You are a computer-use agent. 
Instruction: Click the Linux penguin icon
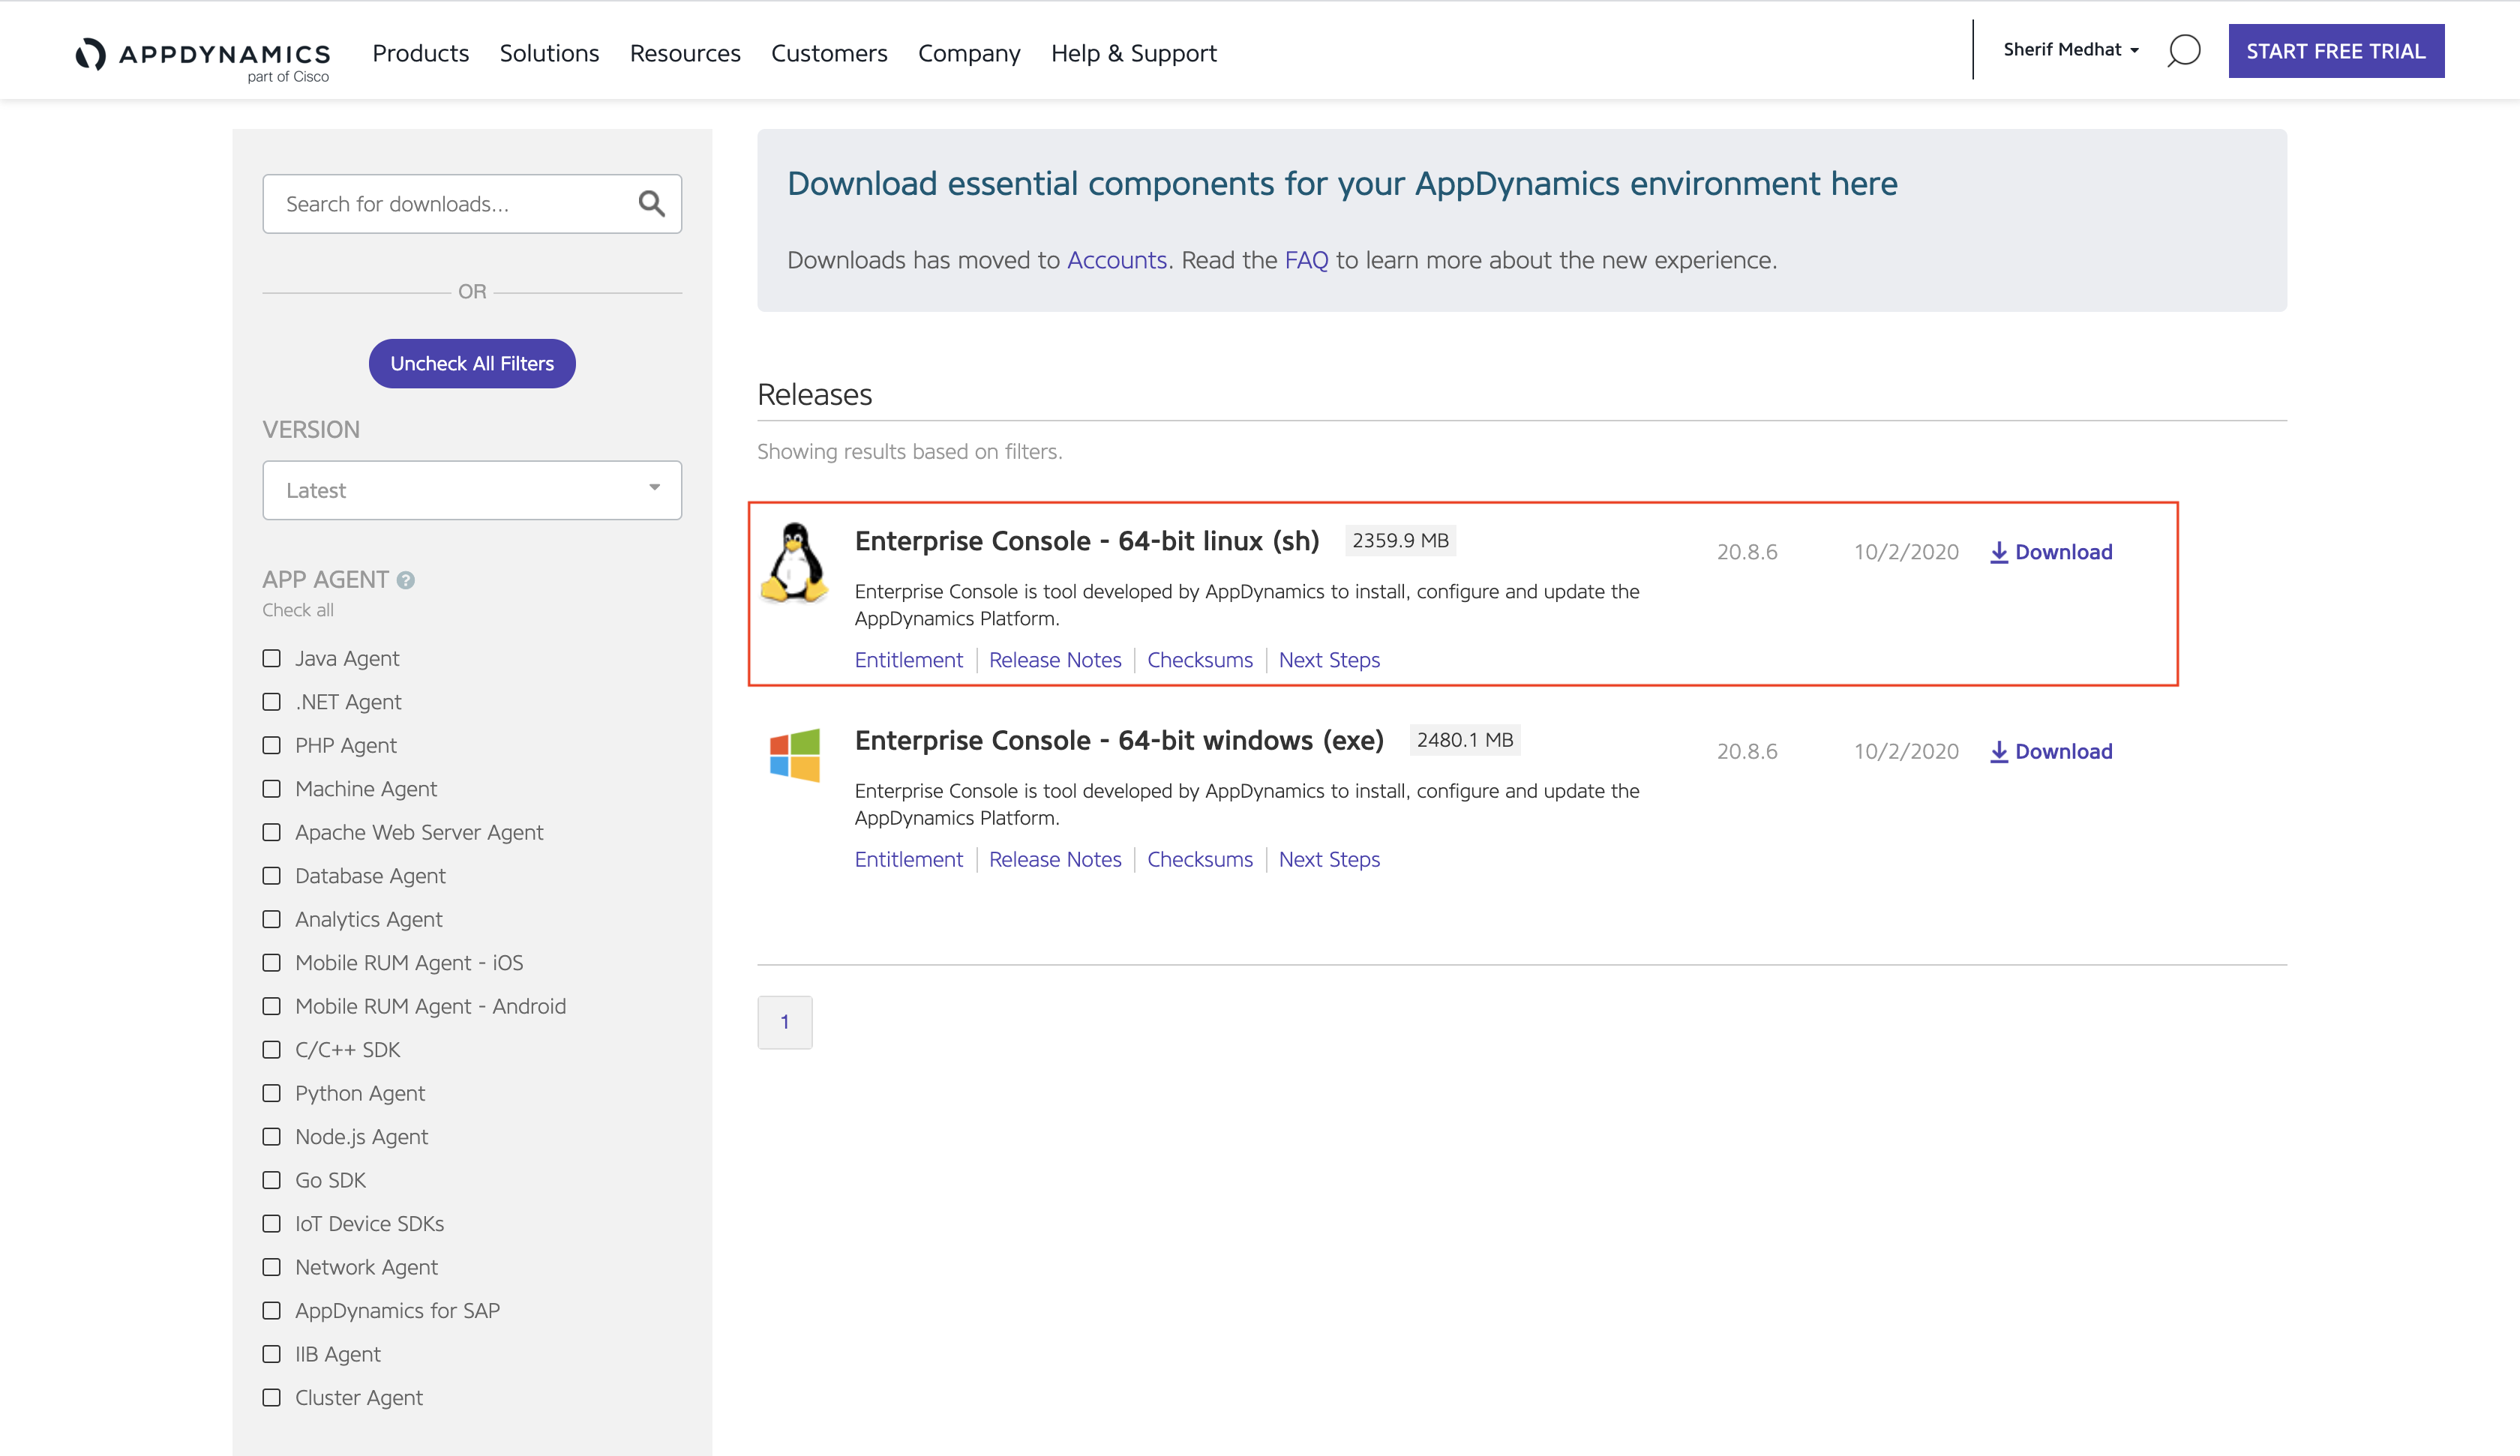[x=794, y=563]
